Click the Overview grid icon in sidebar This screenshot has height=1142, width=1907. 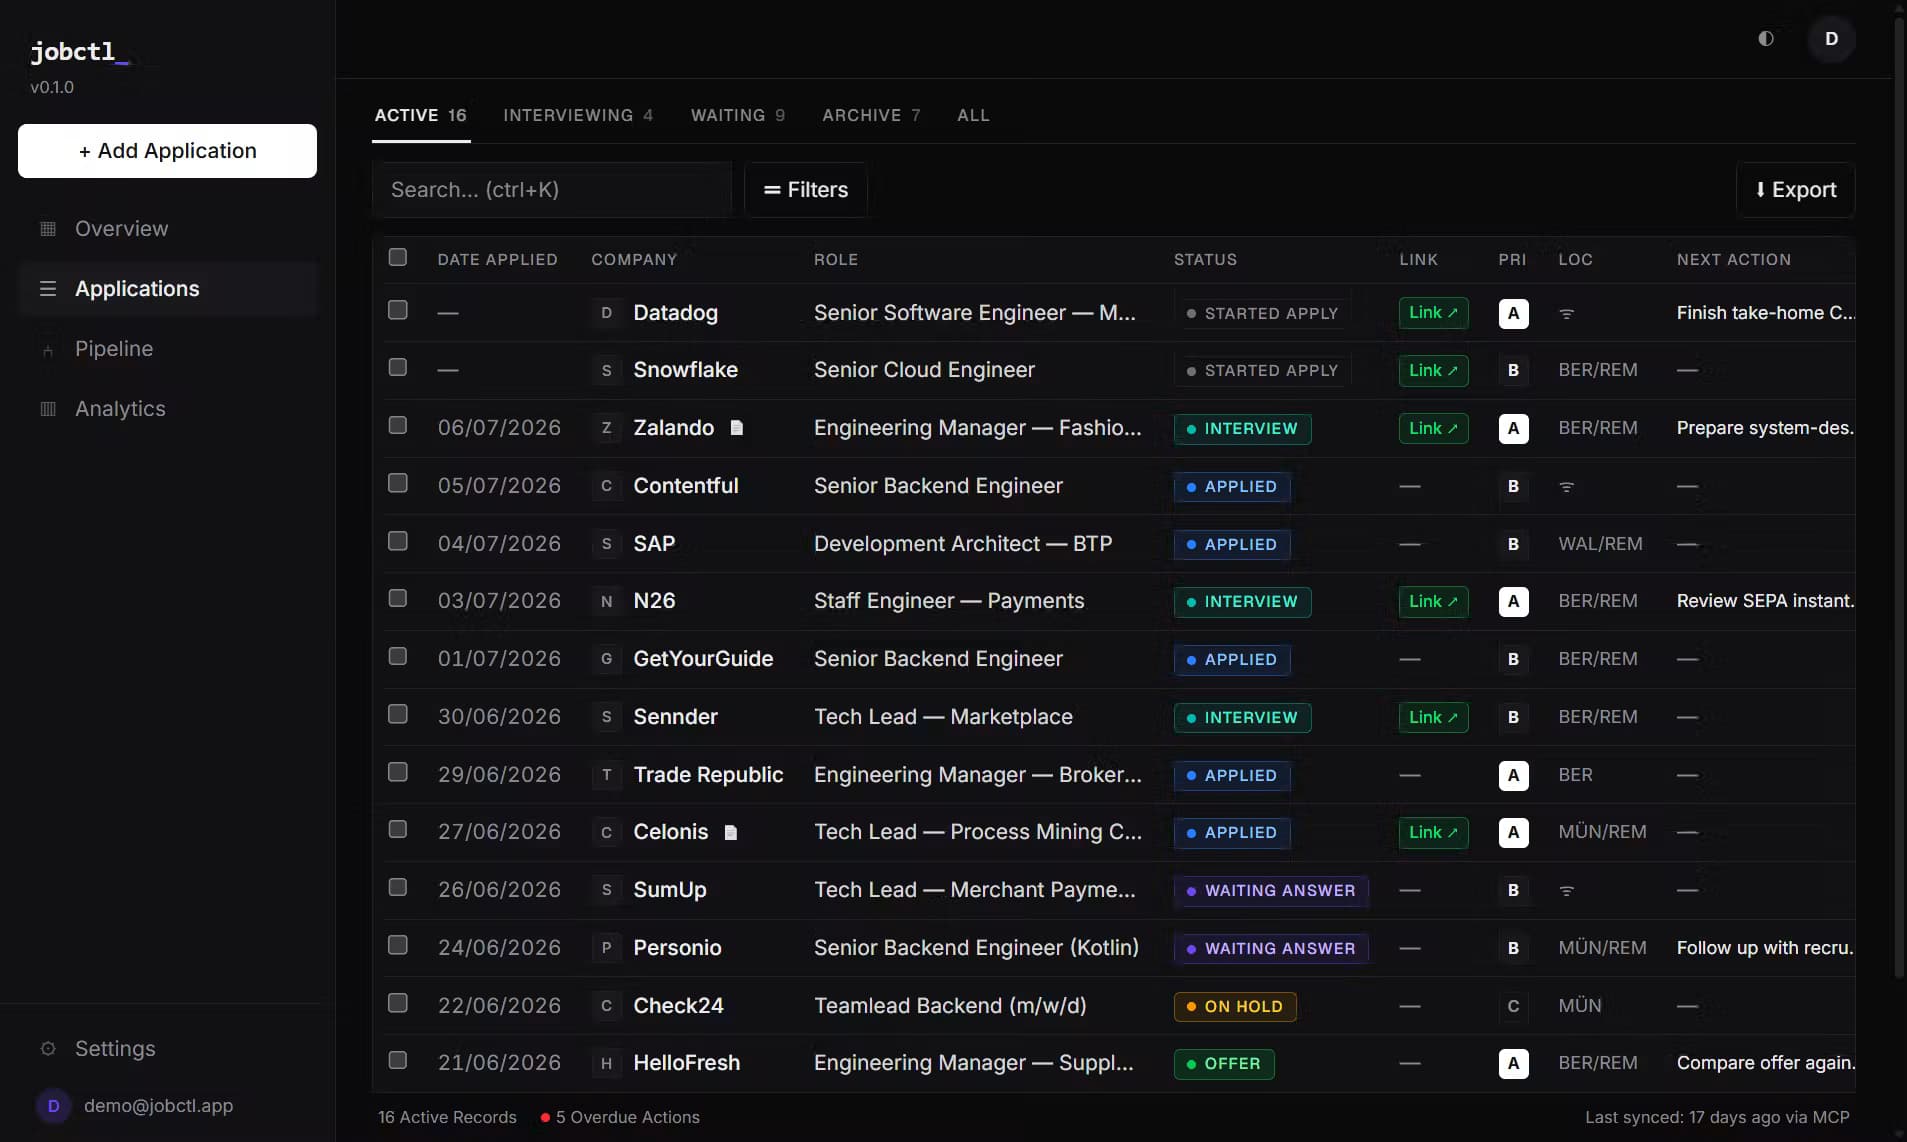click(48, 229)
